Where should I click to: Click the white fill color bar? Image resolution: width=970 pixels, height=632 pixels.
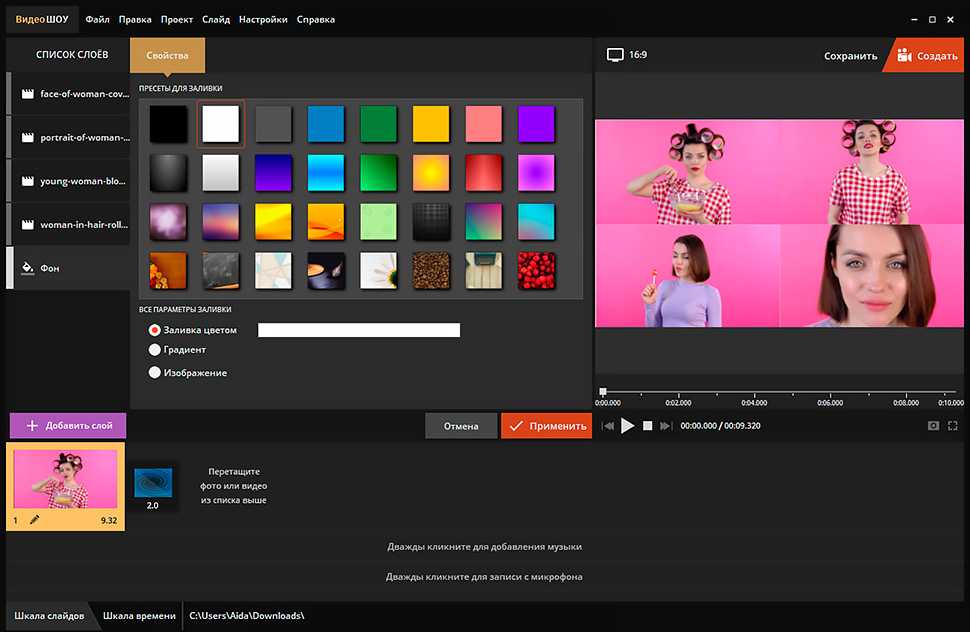pyautogui.click(x=358, y=330)
